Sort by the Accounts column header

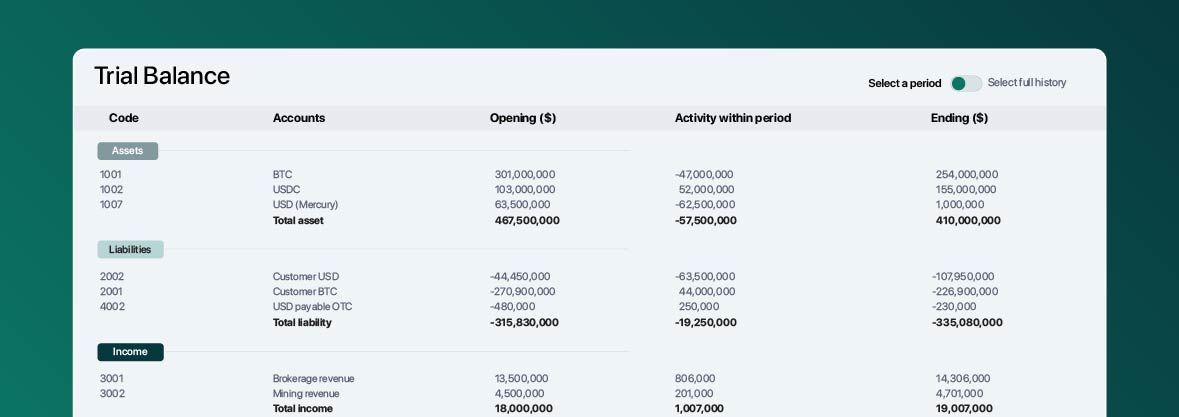point(298,118)
